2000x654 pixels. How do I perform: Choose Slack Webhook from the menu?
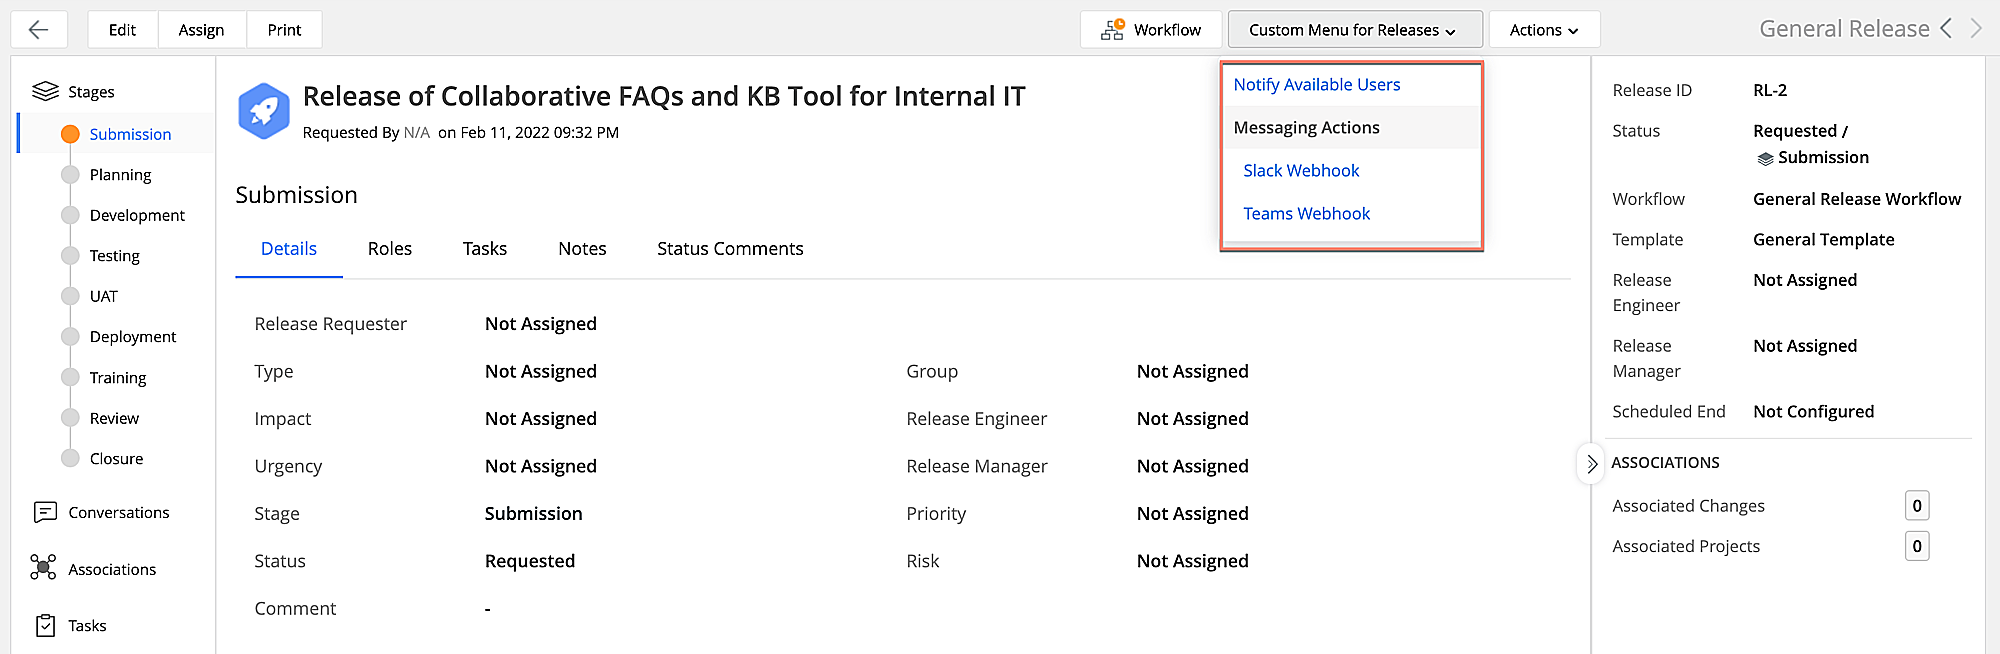(1301, 171)
